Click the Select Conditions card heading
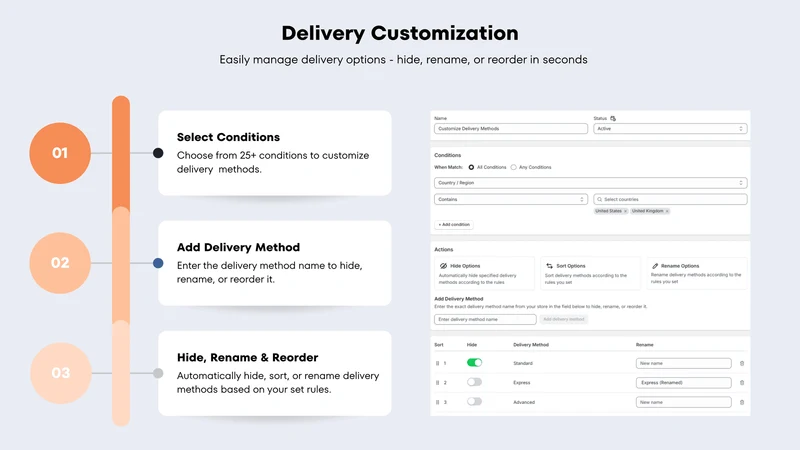800x450 pixels. click(228, 137)
